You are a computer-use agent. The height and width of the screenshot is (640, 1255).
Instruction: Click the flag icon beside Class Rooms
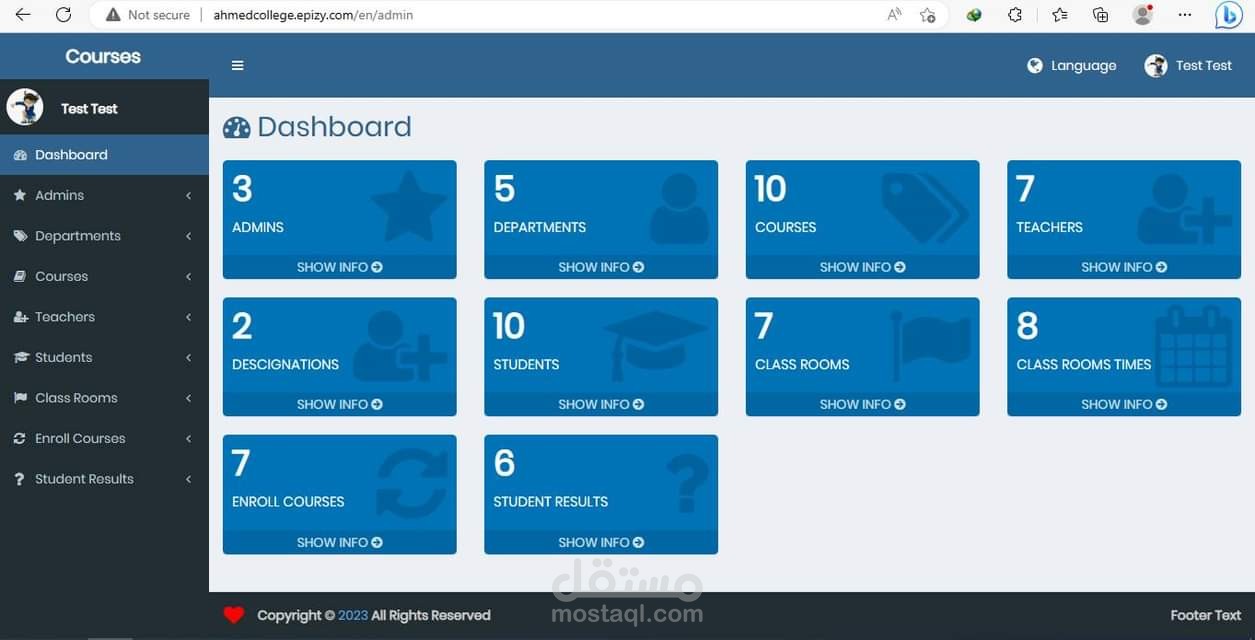coord(19,398)
